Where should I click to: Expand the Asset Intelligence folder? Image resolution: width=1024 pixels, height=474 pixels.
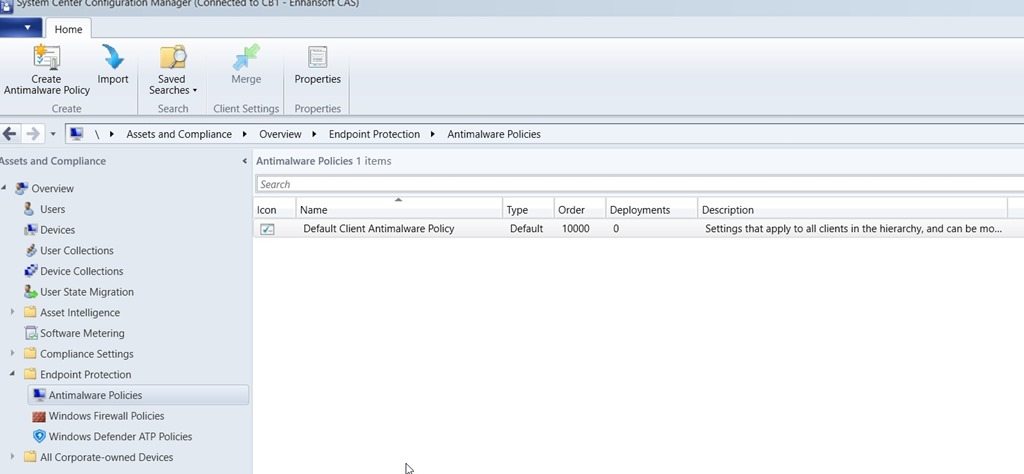(12, 312)
